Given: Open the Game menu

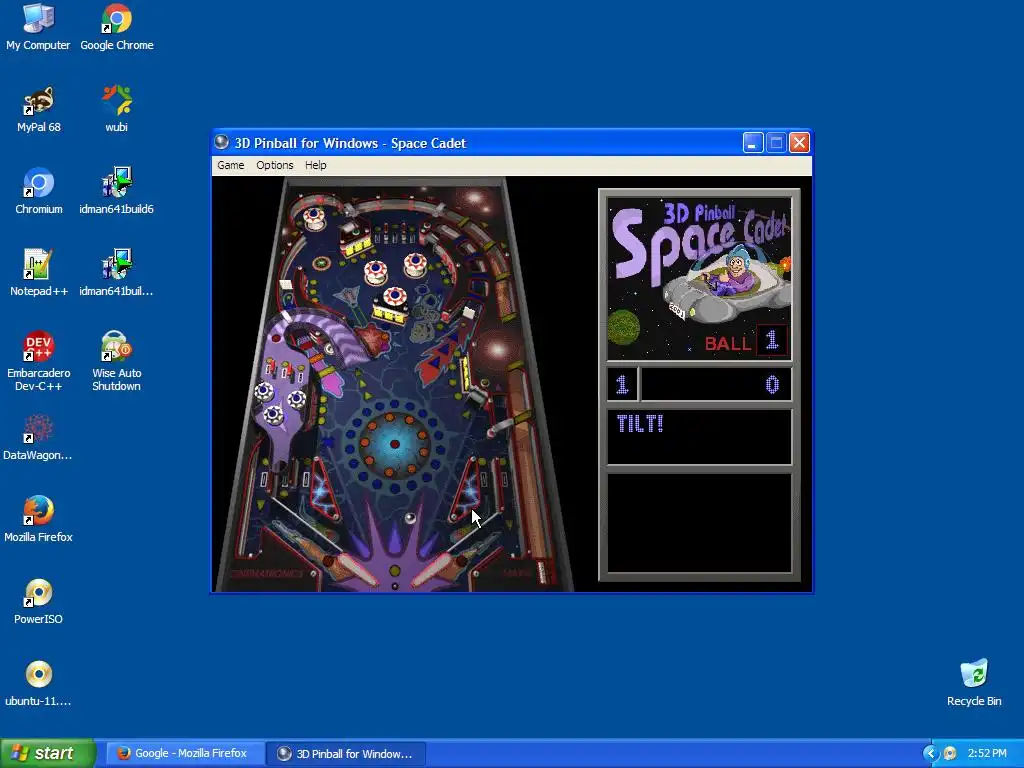Looking at the screenshot, I should [x=231, y=165].
